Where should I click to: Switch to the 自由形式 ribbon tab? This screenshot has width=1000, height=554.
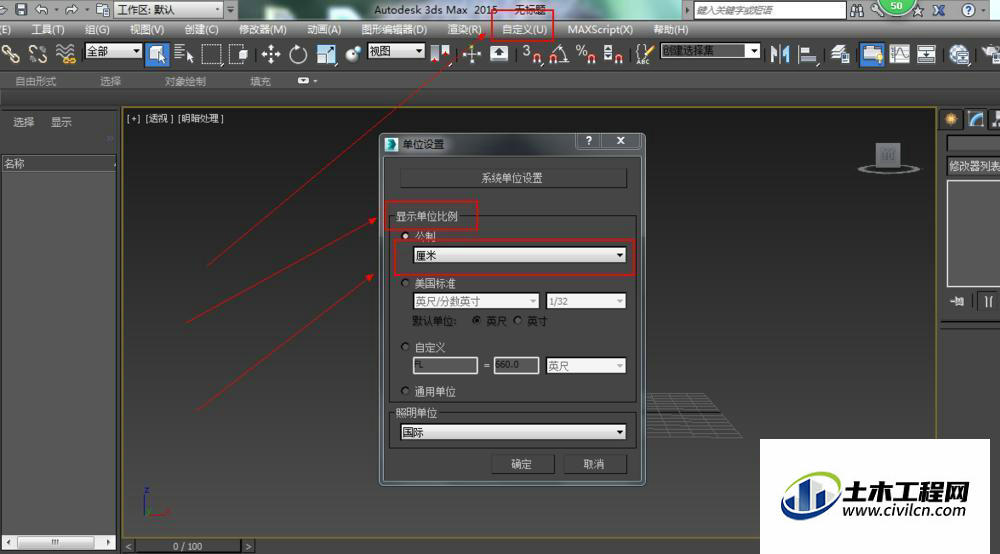click(x=36, y=81)
